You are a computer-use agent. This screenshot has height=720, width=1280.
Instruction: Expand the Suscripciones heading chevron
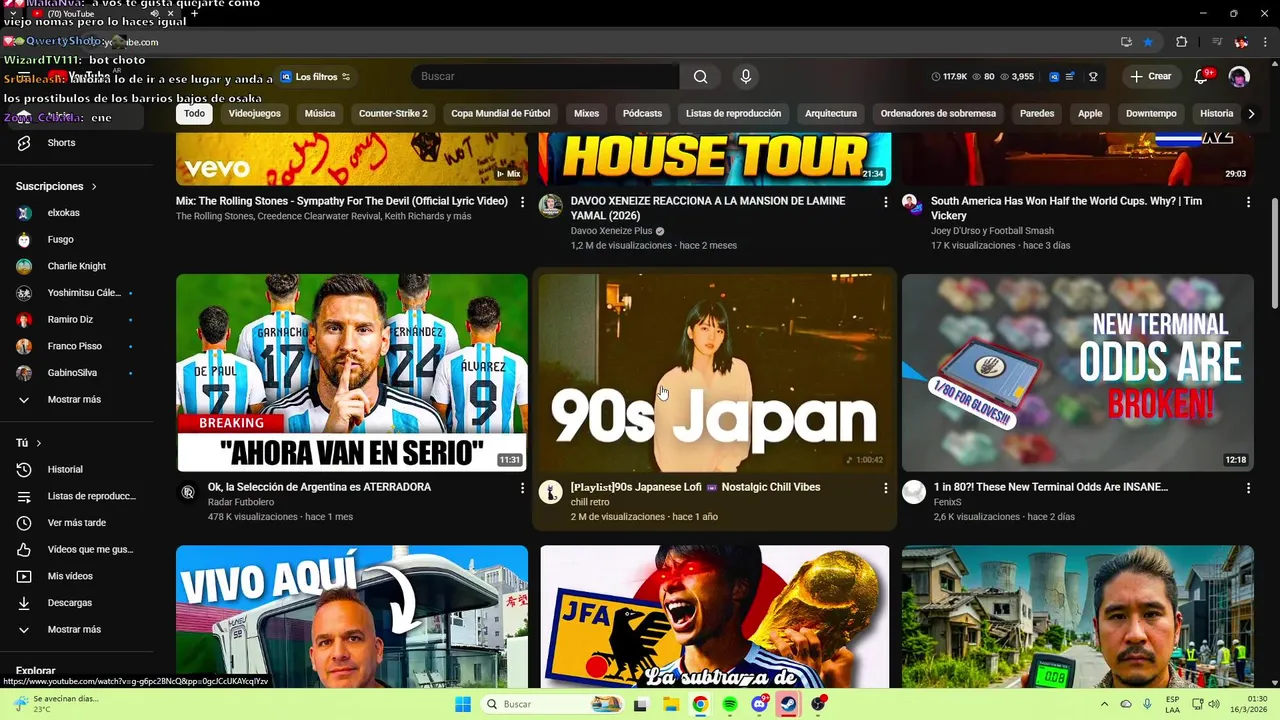94,187
